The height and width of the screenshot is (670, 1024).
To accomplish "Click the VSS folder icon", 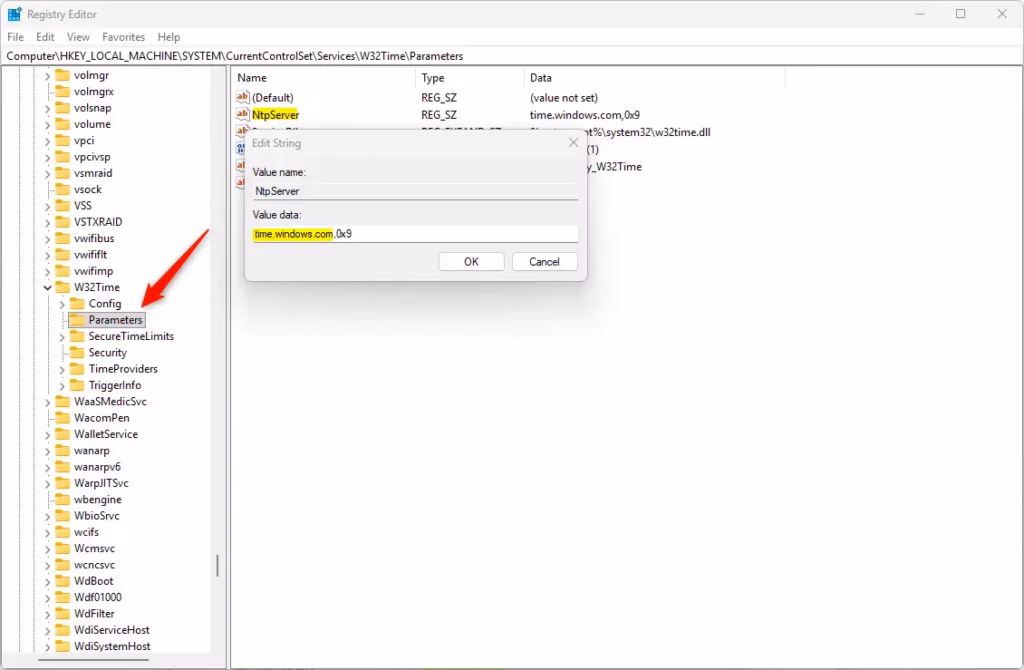I will pos(63,206).
